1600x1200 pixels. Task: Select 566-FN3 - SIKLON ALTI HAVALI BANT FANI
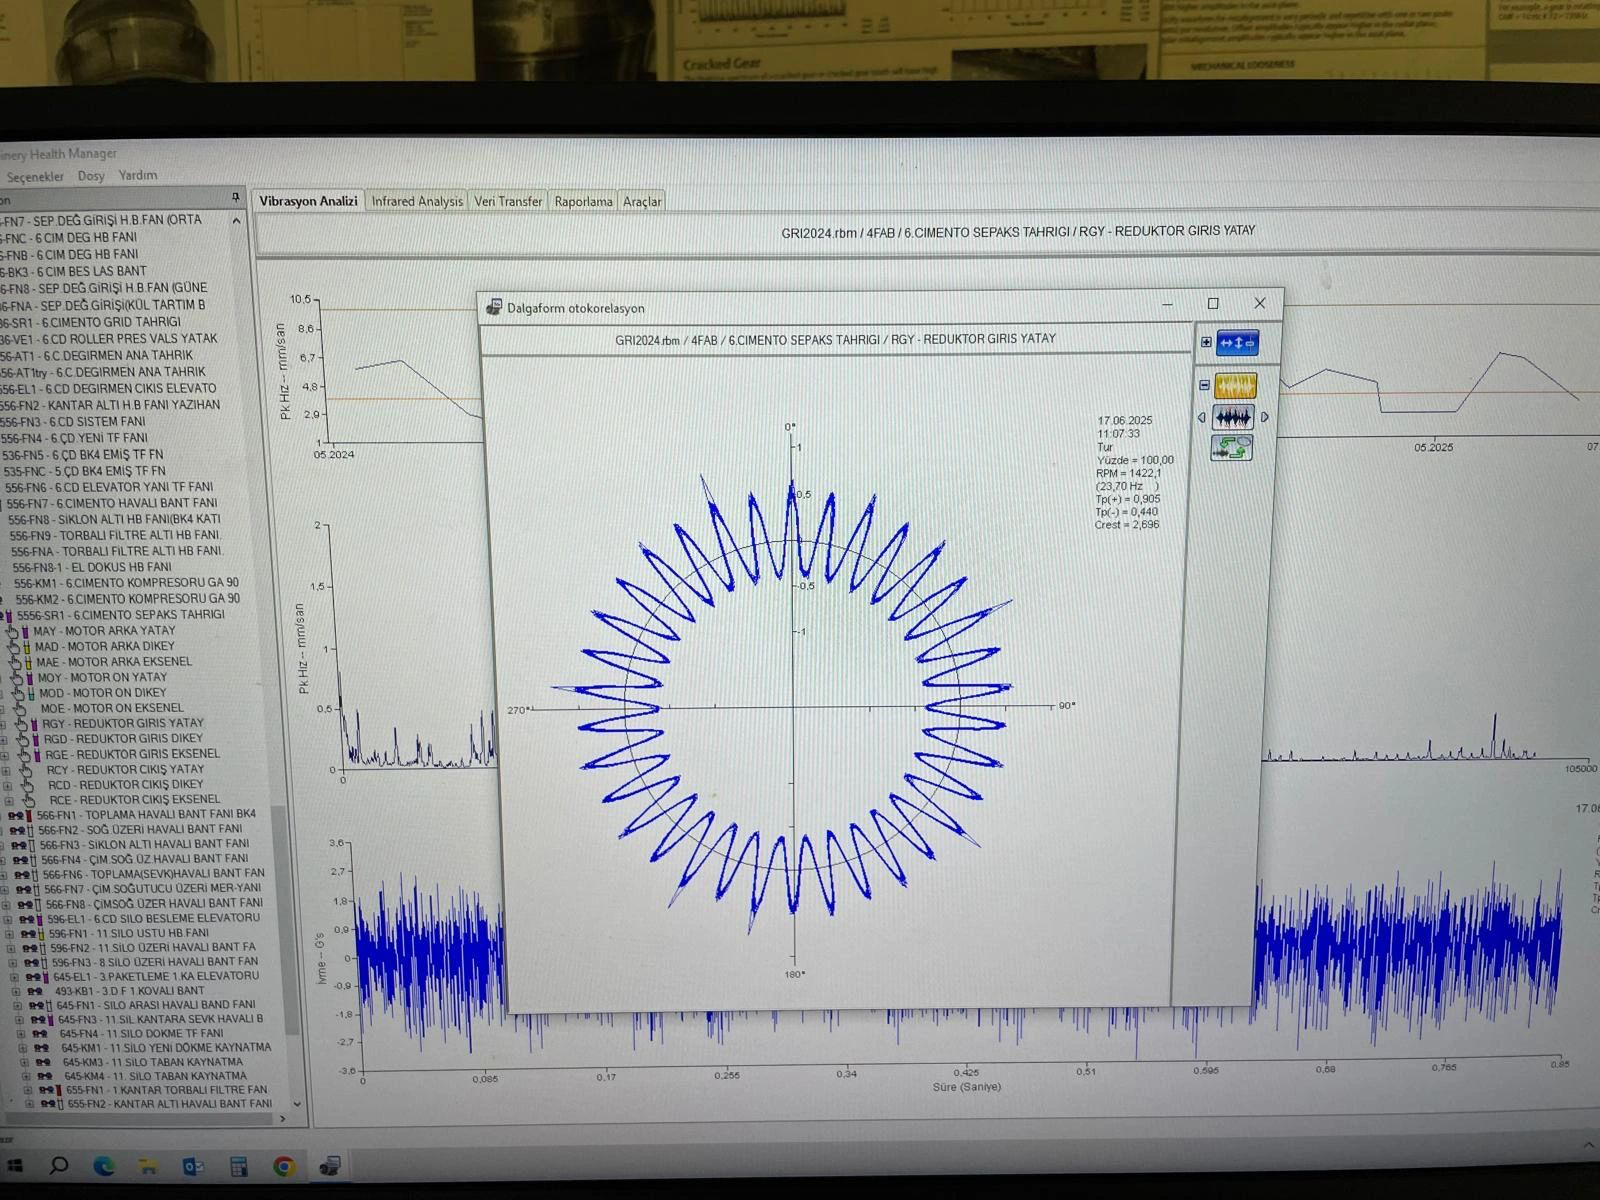coord(145,844)
